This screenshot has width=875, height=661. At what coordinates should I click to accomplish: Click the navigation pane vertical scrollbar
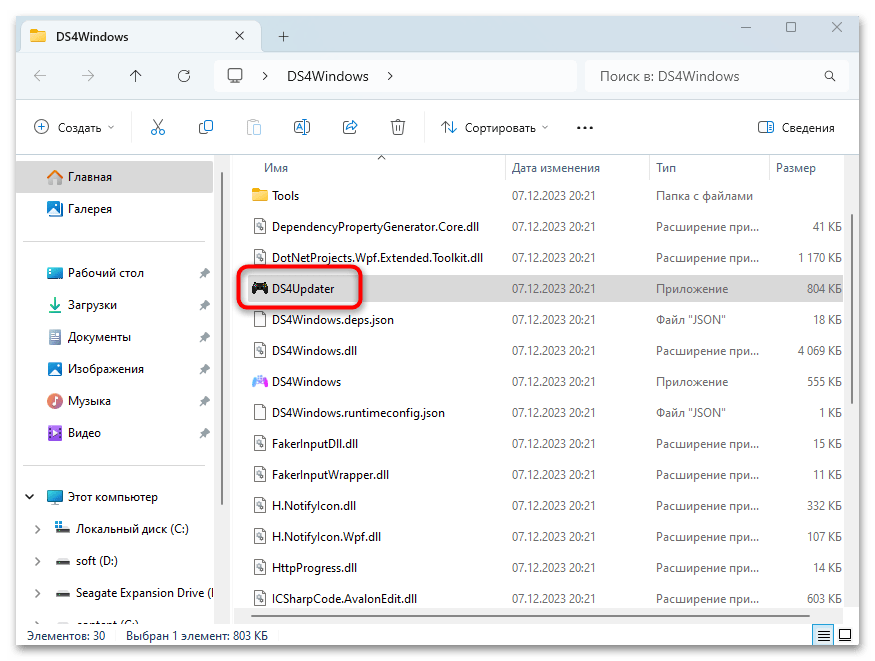[222, 338]
